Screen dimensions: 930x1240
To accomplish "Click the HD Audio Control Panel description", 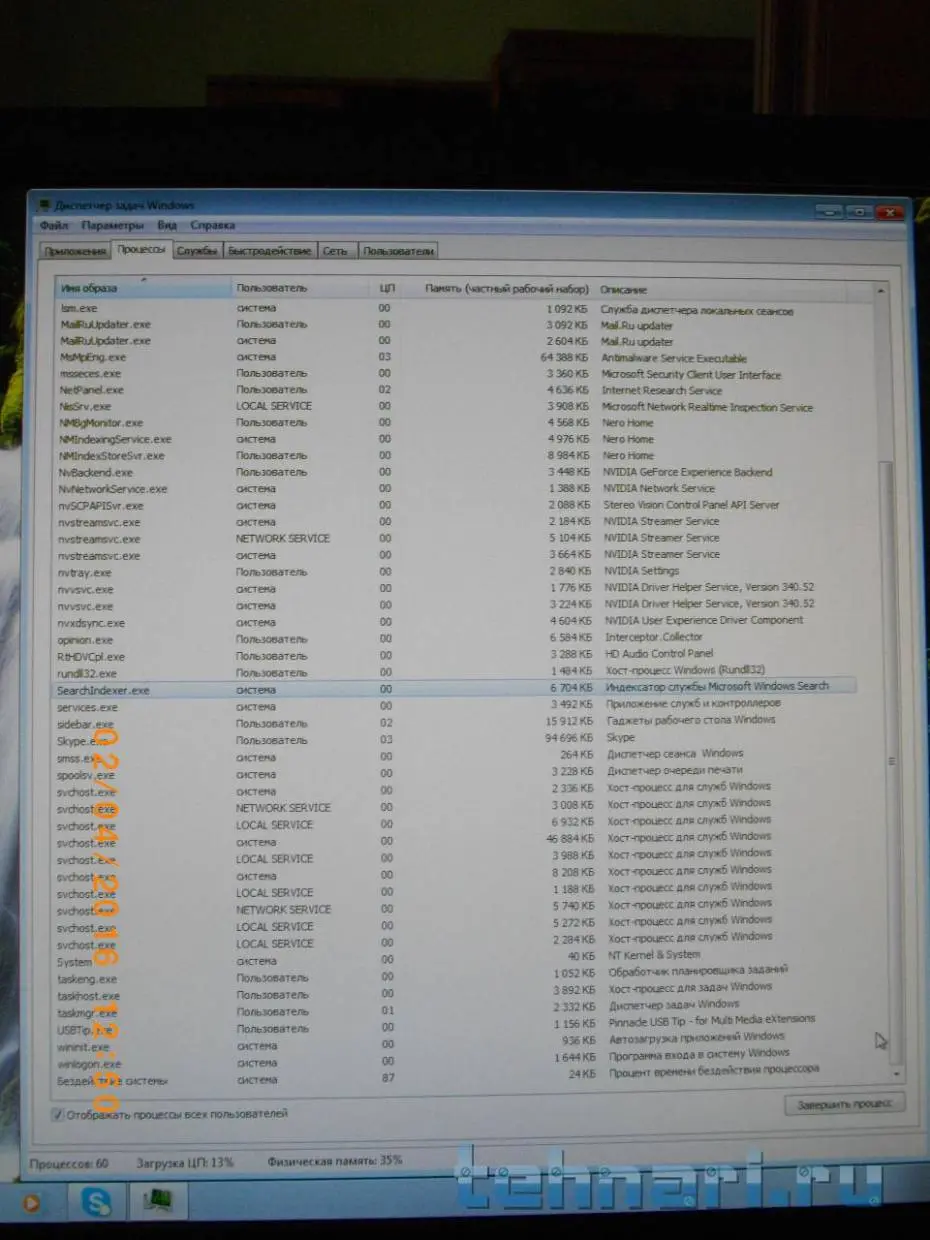I will pyautogui.click(x=660, y=654).
